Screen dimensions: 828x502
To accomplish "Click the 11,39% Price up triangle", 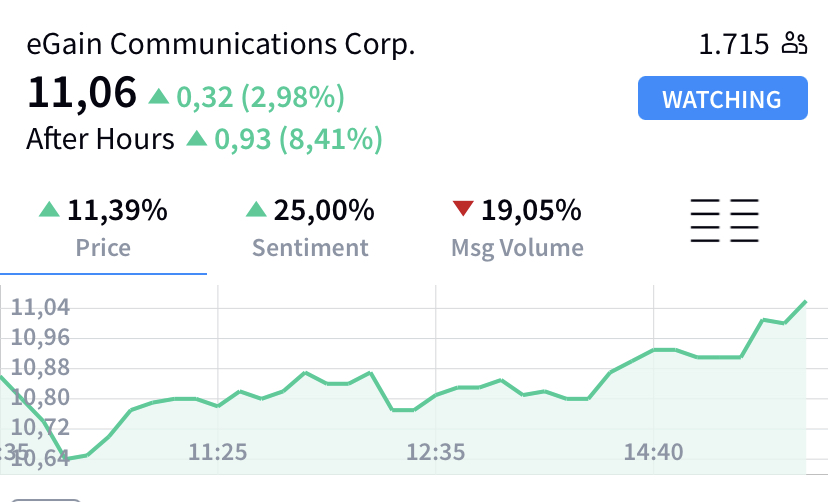I will 49,209.
